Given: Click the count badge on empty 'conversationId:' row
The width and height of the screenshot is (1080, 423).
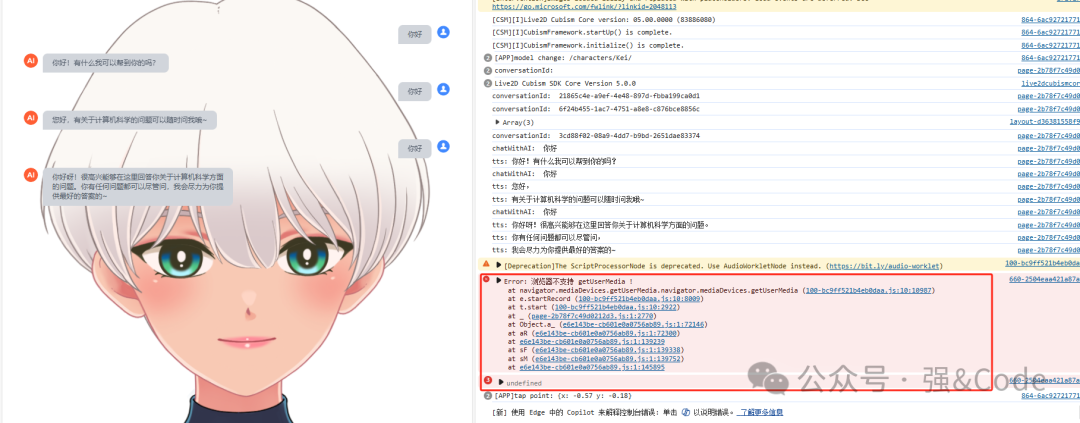Looking at the screenshot, I should [488, 71].
